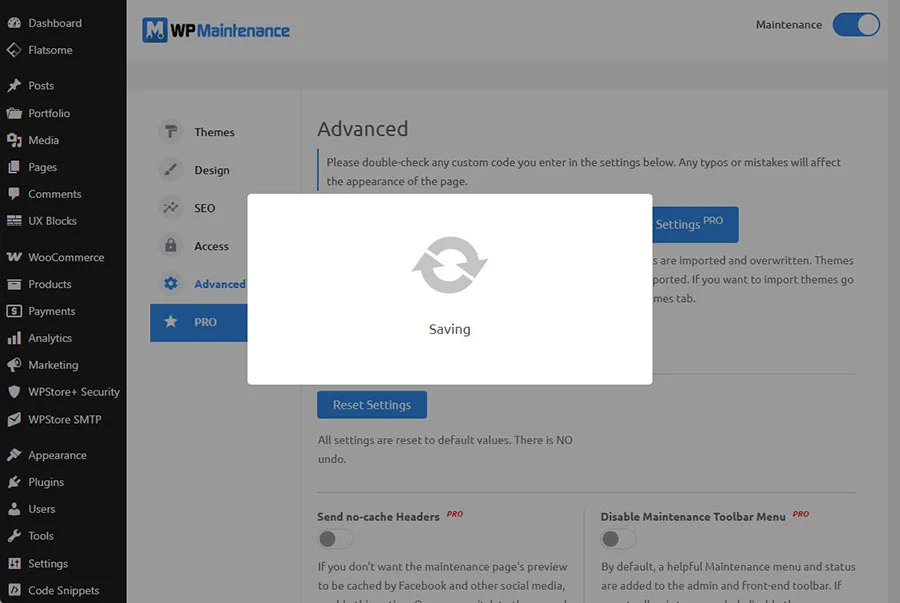Viewport: 900px width, 603px height.
Task: Click the Tools wrench icon
Action: click(x=14, y=536)
